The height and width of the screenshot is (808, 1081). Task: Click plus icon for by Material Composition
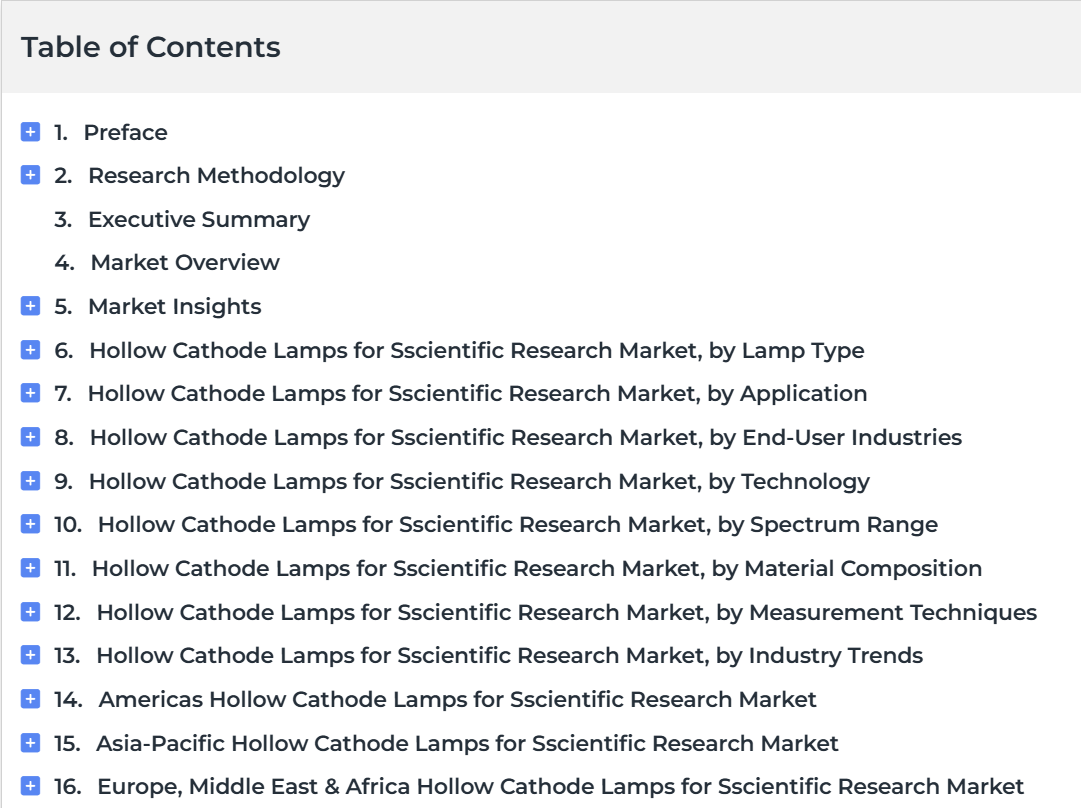coord(30,568)
